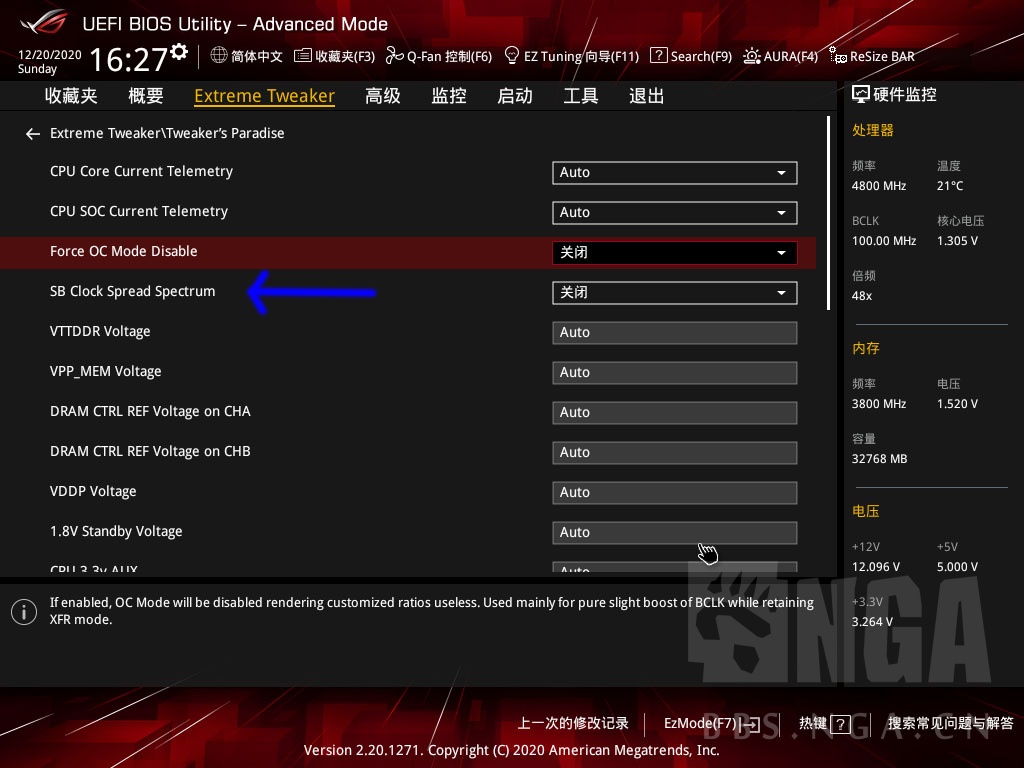This screenshot has height=768, width=1024.
Task: Select VTTDDR Voltage label
Action: pos(100,331)
